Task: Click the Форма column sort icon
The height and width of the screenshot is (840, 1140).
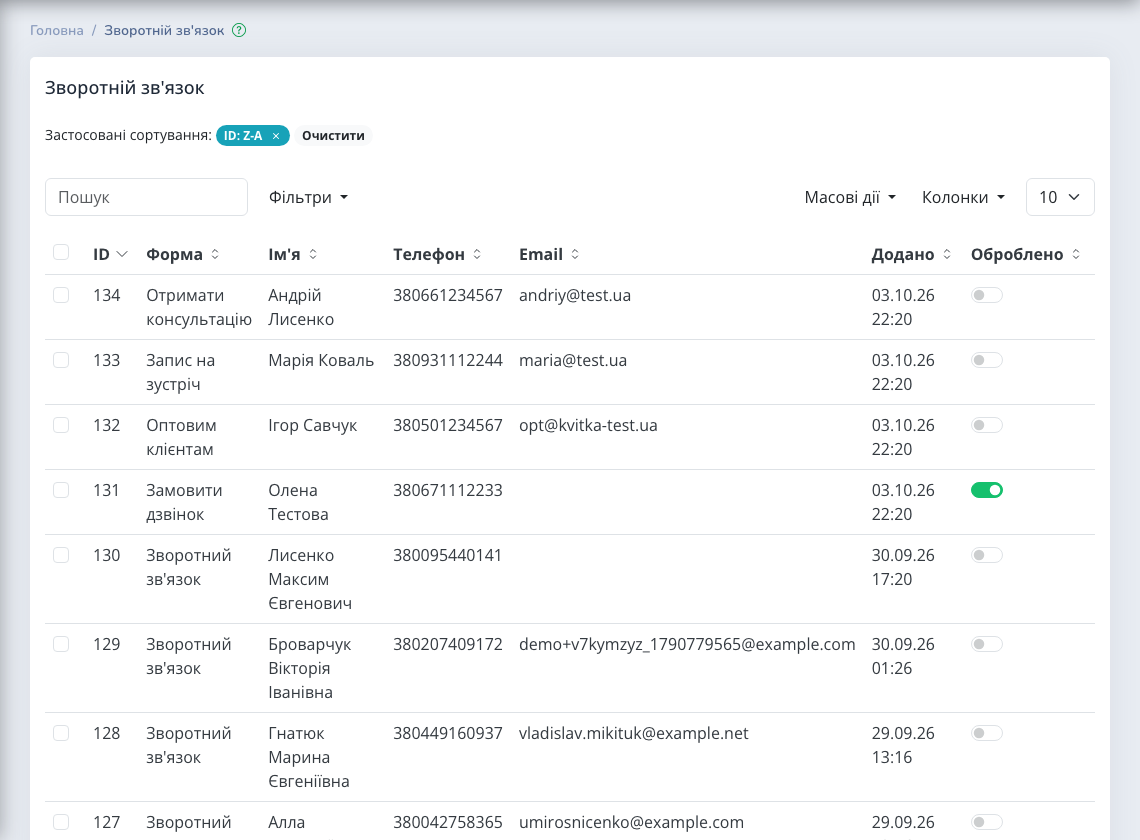Action: point(215,254)
